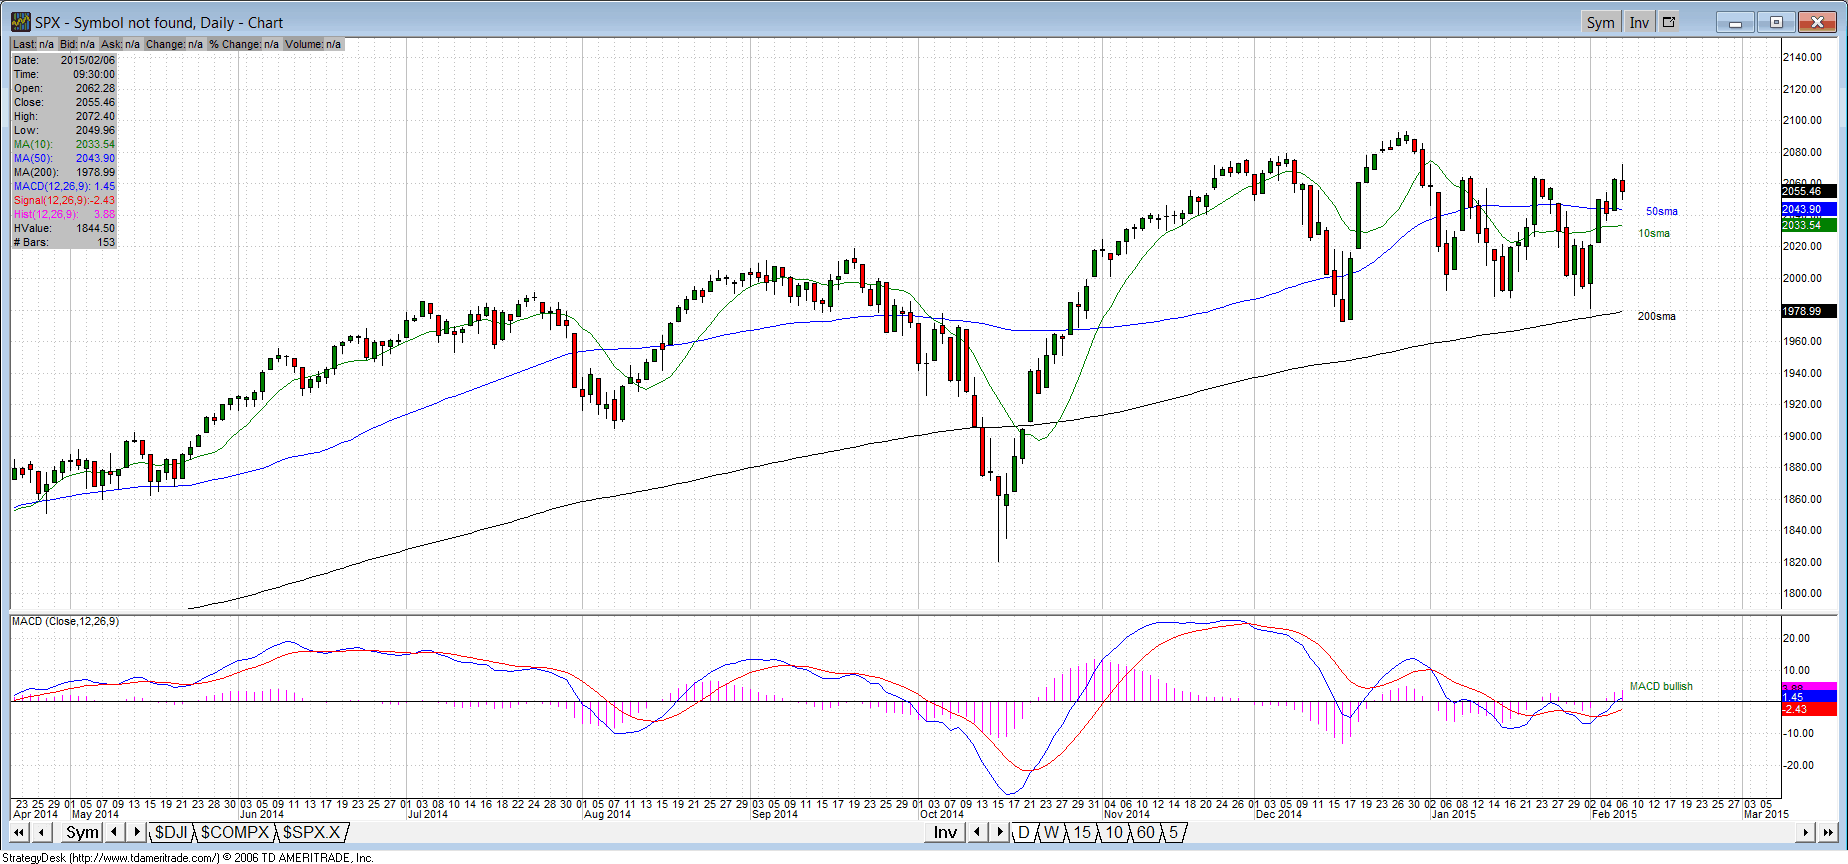Click the right arrow beside bottom Sym button
Image resolution: width=1848 pixels, height=864 pixels.
137,833
